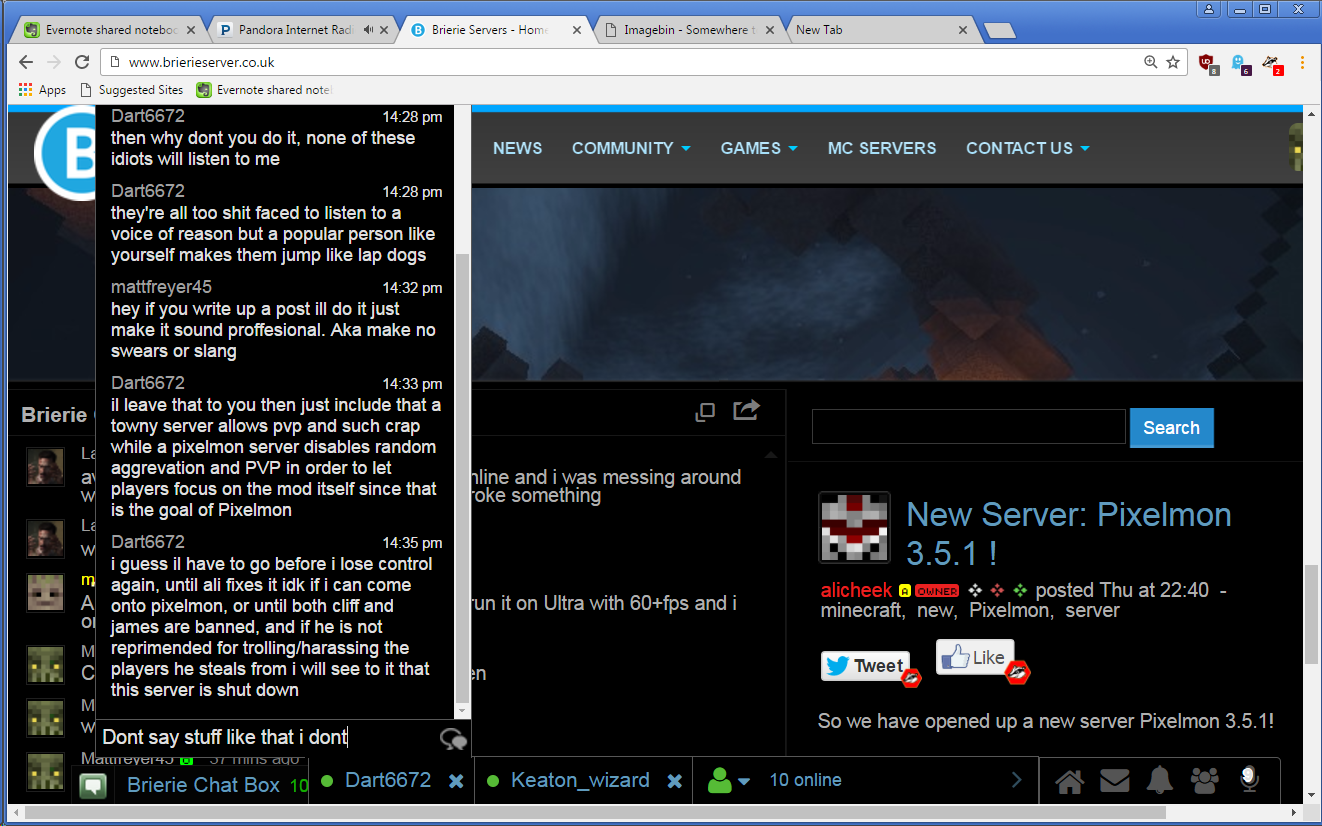
Task: Click the 10 online text
Action: tap(805, 780)
